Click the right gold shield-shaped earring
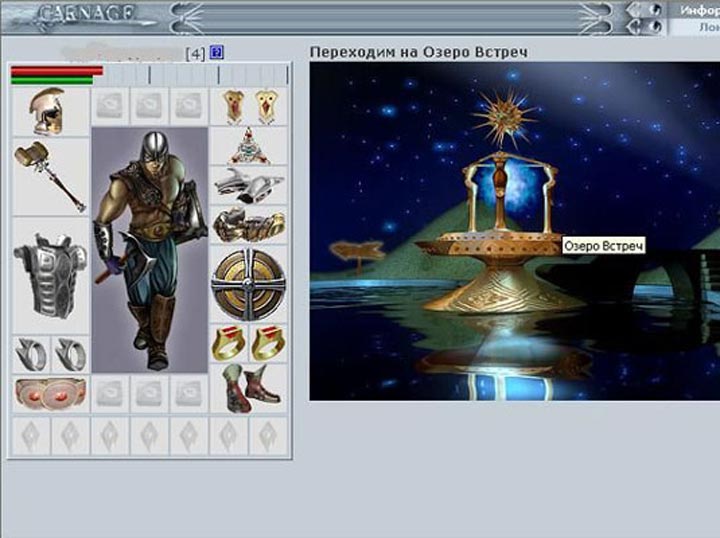Viewport: 720px width, 538px height. pos(266,106)
